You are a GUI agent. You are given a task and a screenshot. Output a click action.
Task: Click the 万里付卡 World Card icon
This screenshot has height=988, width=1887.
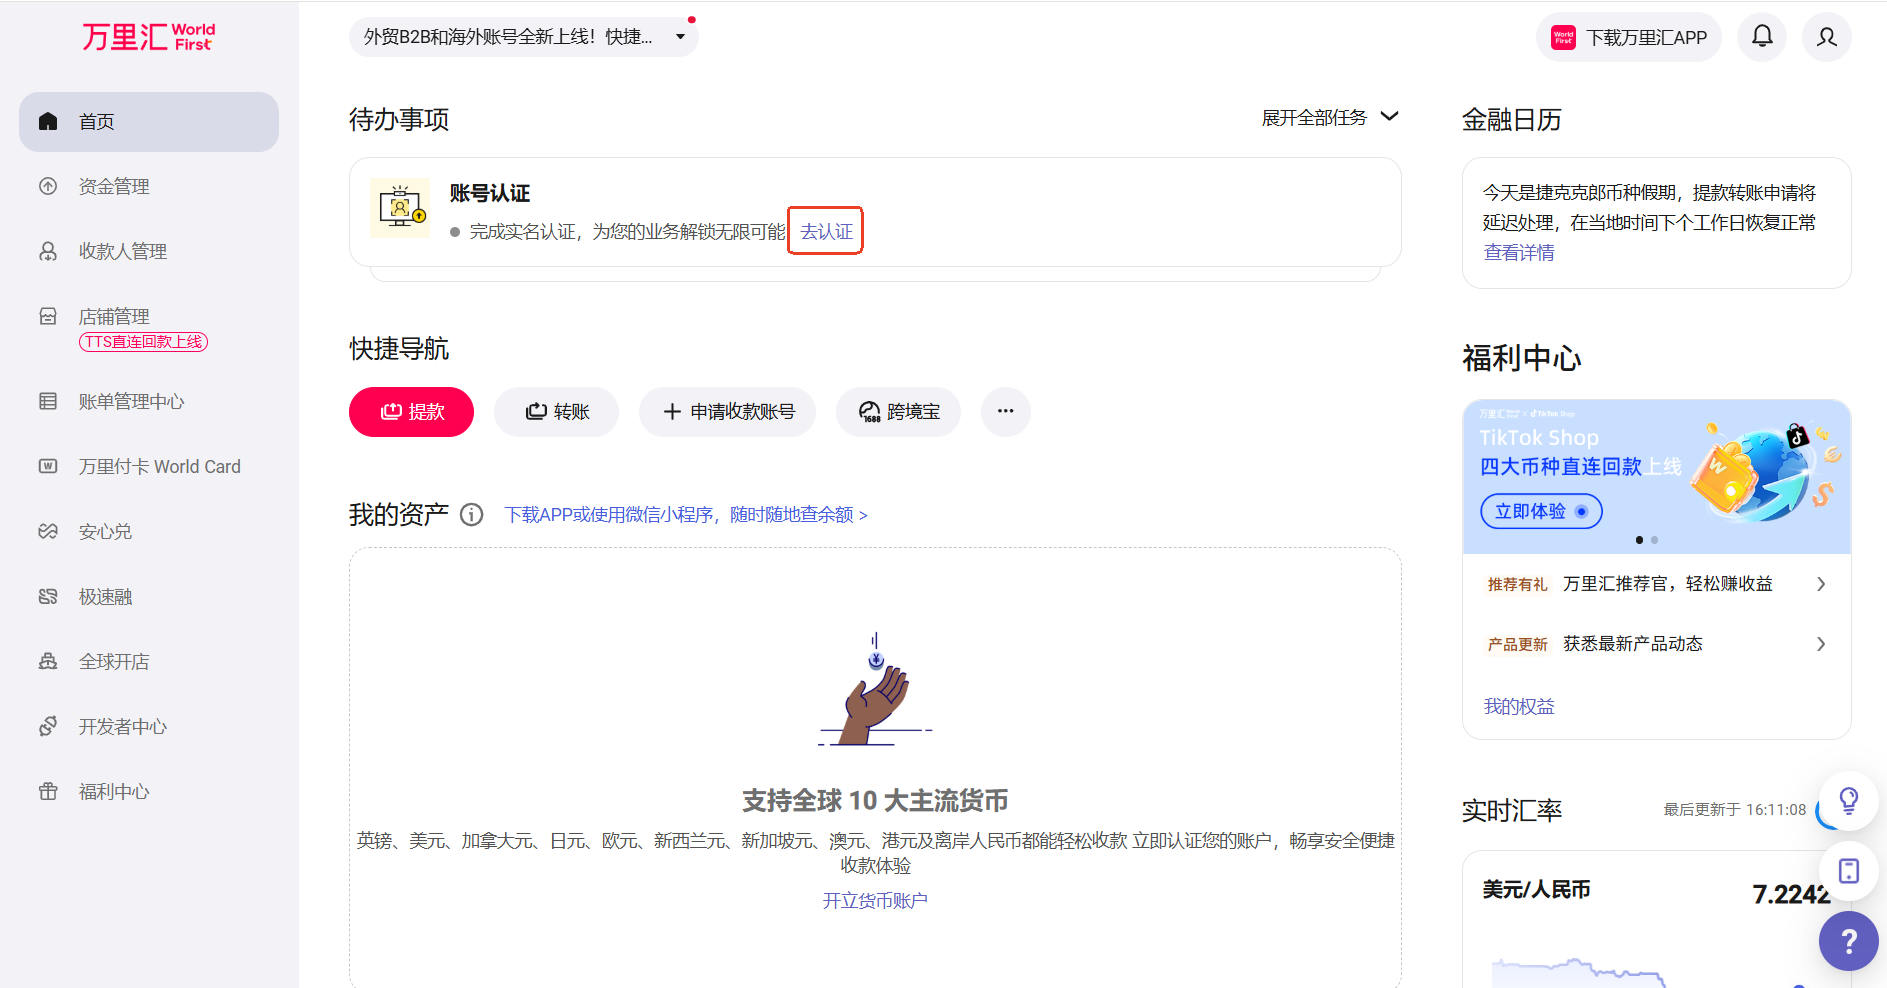tap(48, 466)
